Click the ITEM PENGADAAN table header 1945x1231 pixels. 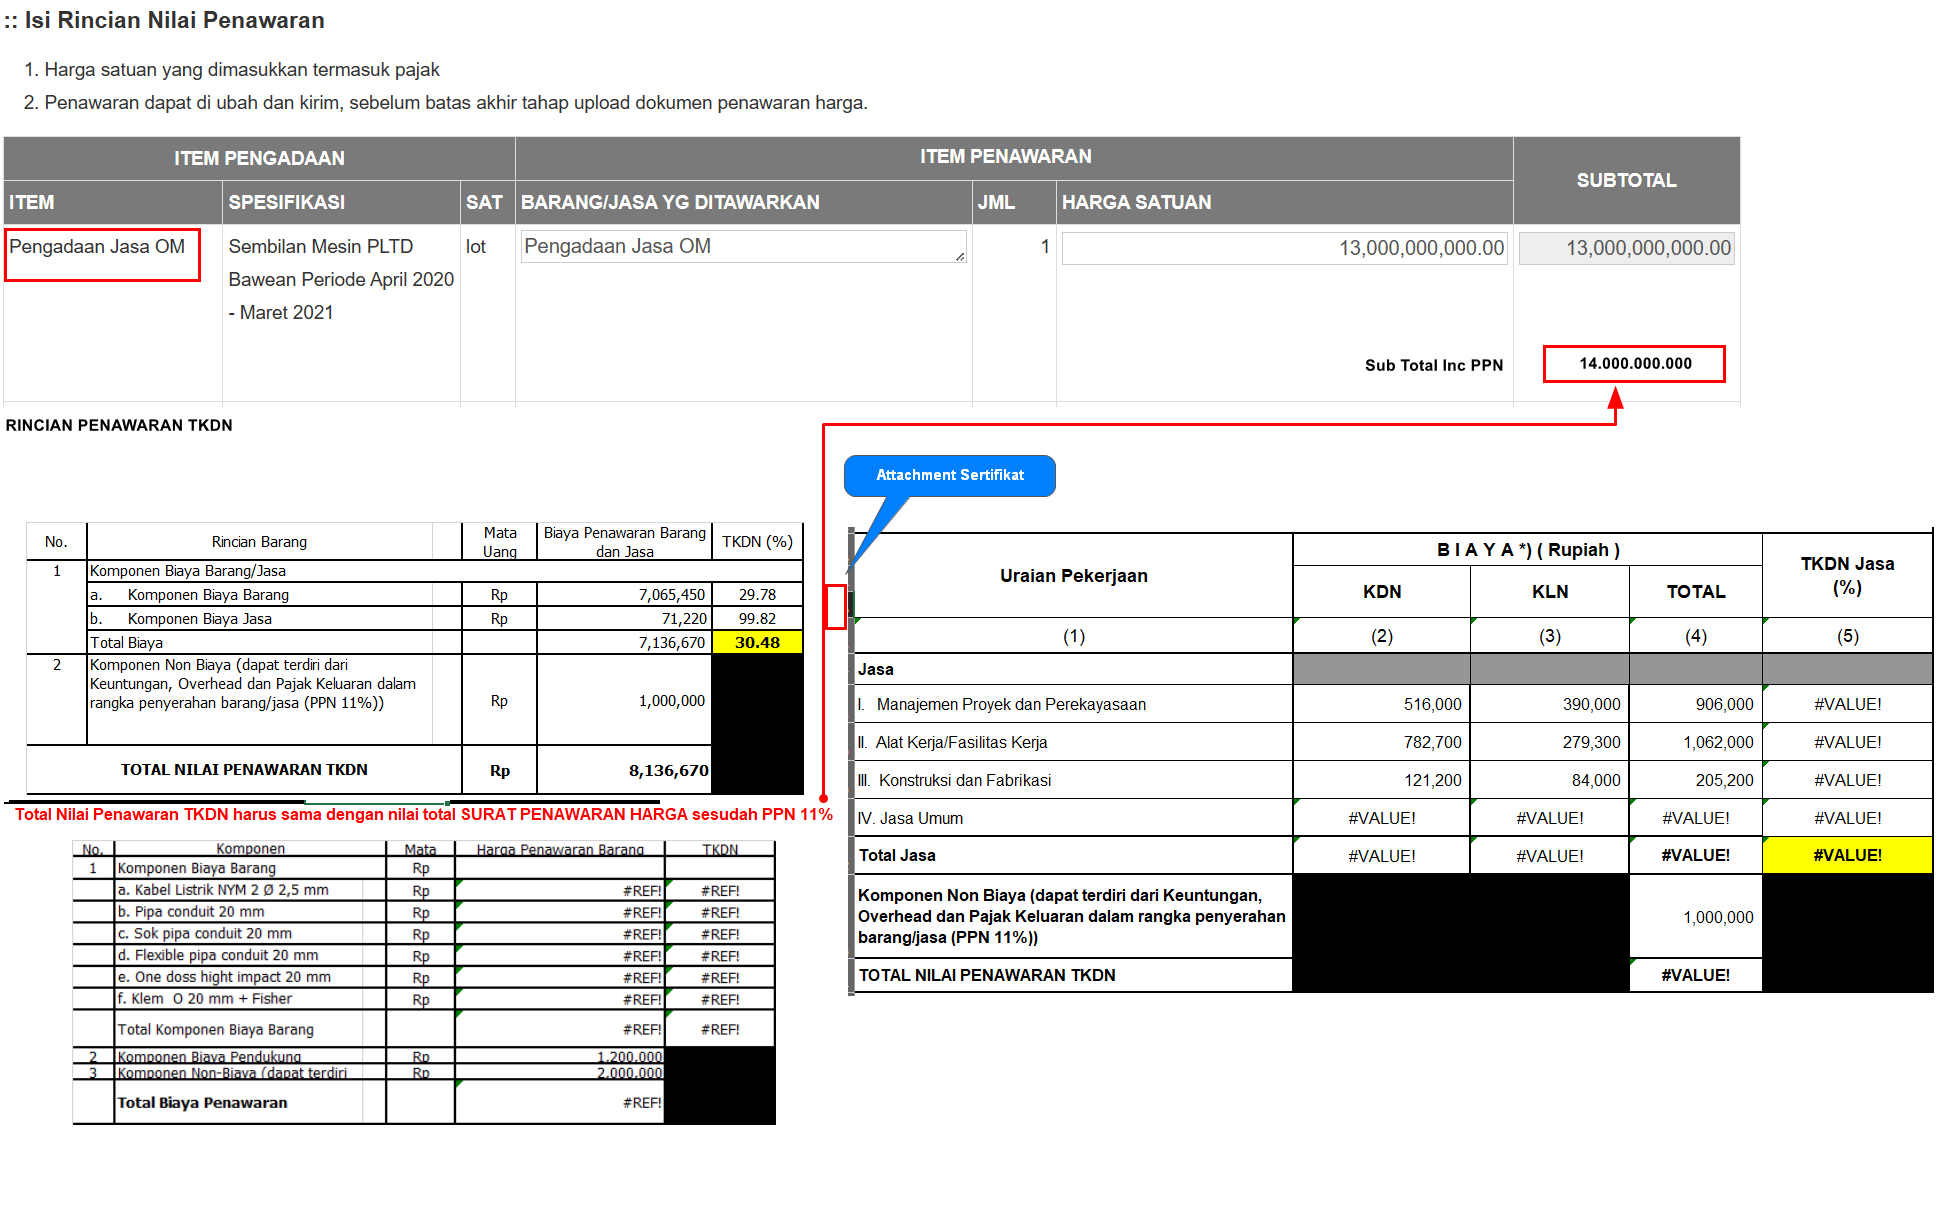(x=259, y=158)
